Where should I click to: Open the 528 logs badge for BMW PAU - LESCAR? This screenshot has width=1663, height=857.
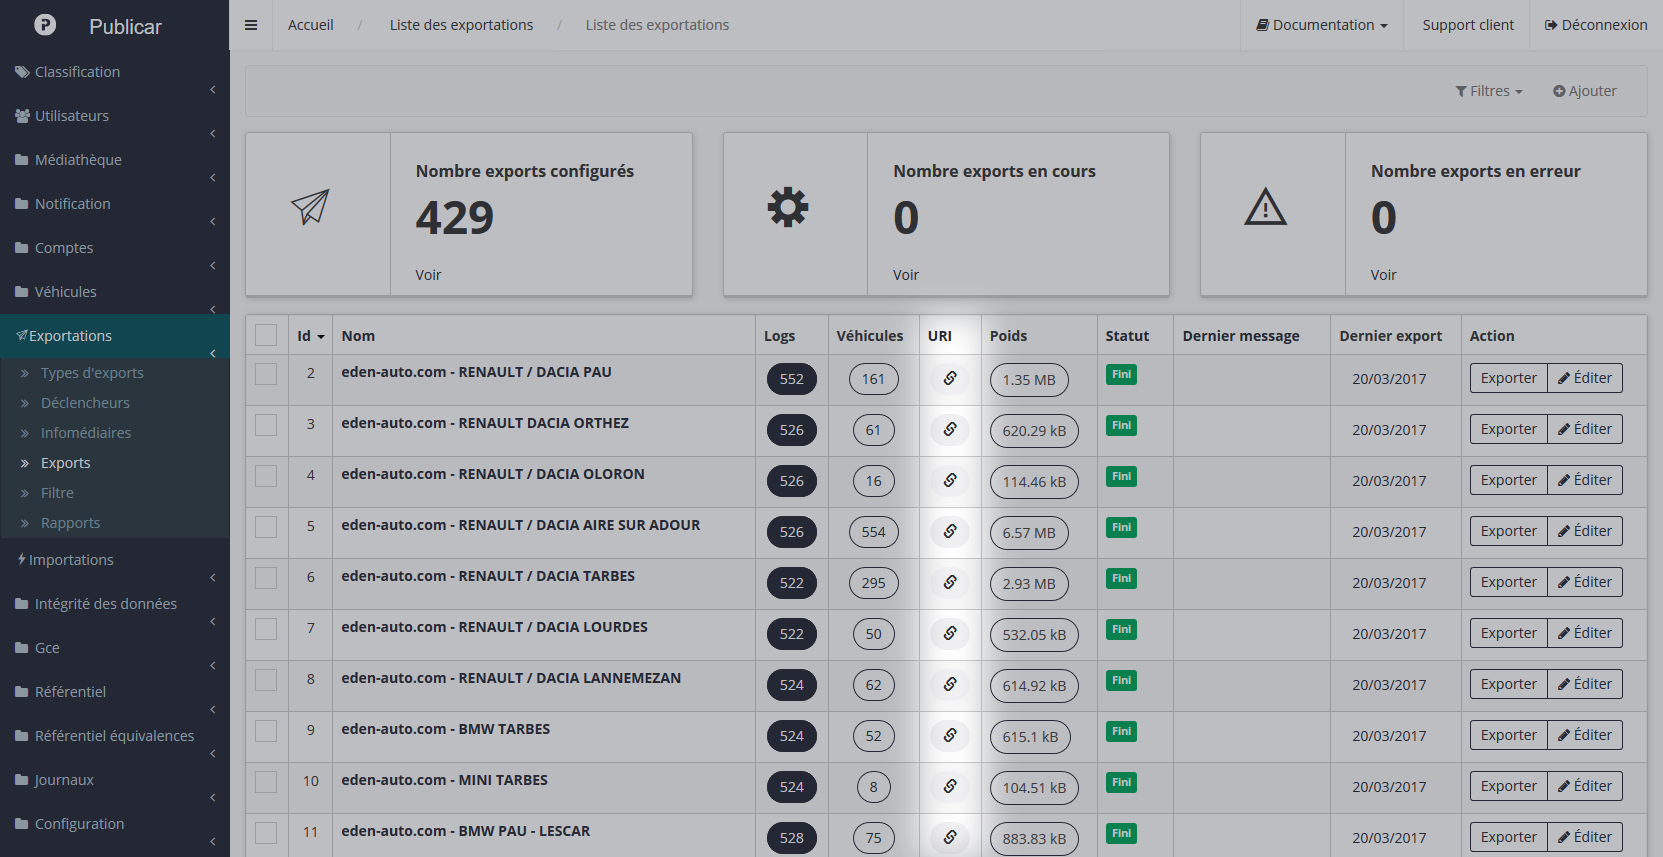[x=792, y=838]
